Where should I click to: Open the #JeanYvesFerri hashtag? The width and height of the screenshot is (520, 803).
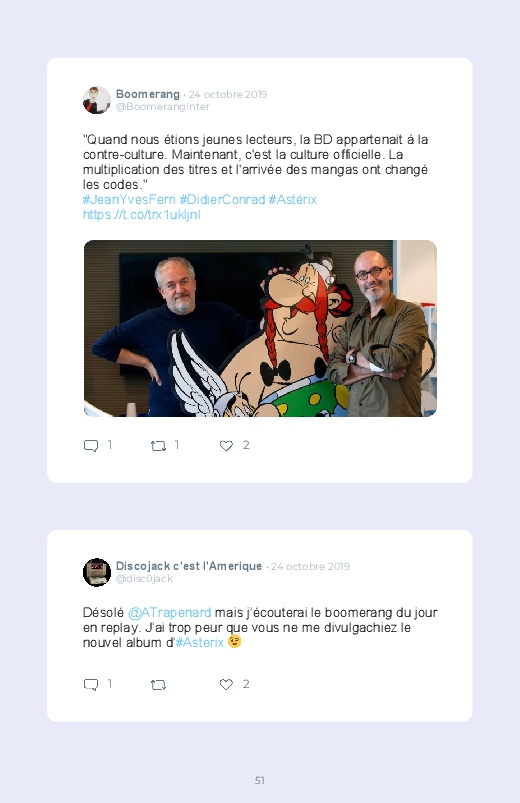coord(129,199)
